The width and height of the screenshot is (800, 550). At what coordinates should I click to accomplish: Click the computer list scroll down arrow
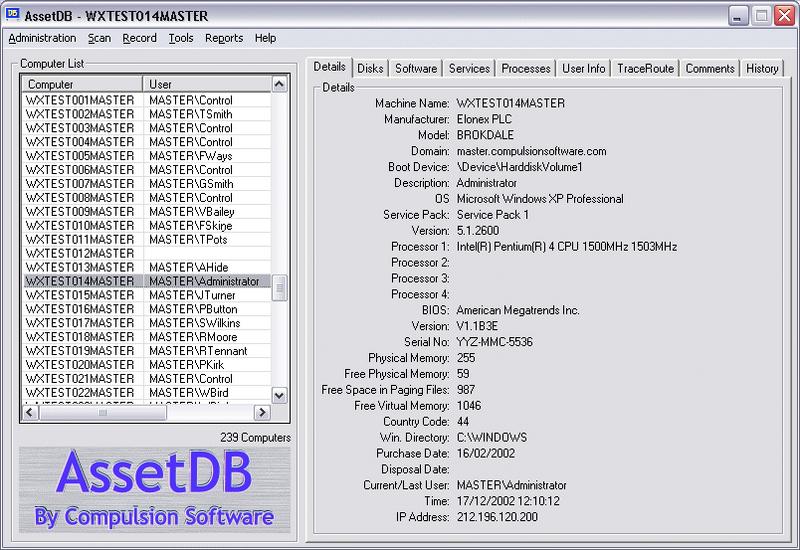[x=279, y=395]
